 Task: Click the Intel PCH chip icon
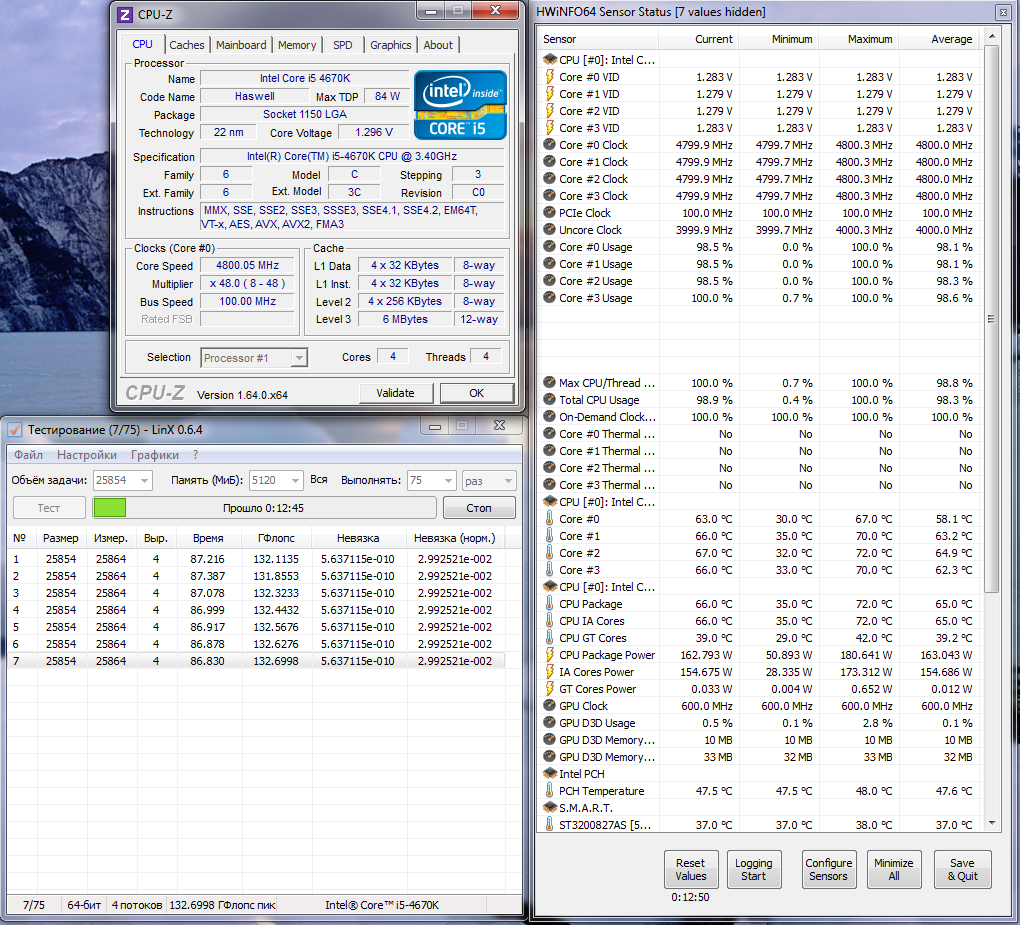pos(550,773)
